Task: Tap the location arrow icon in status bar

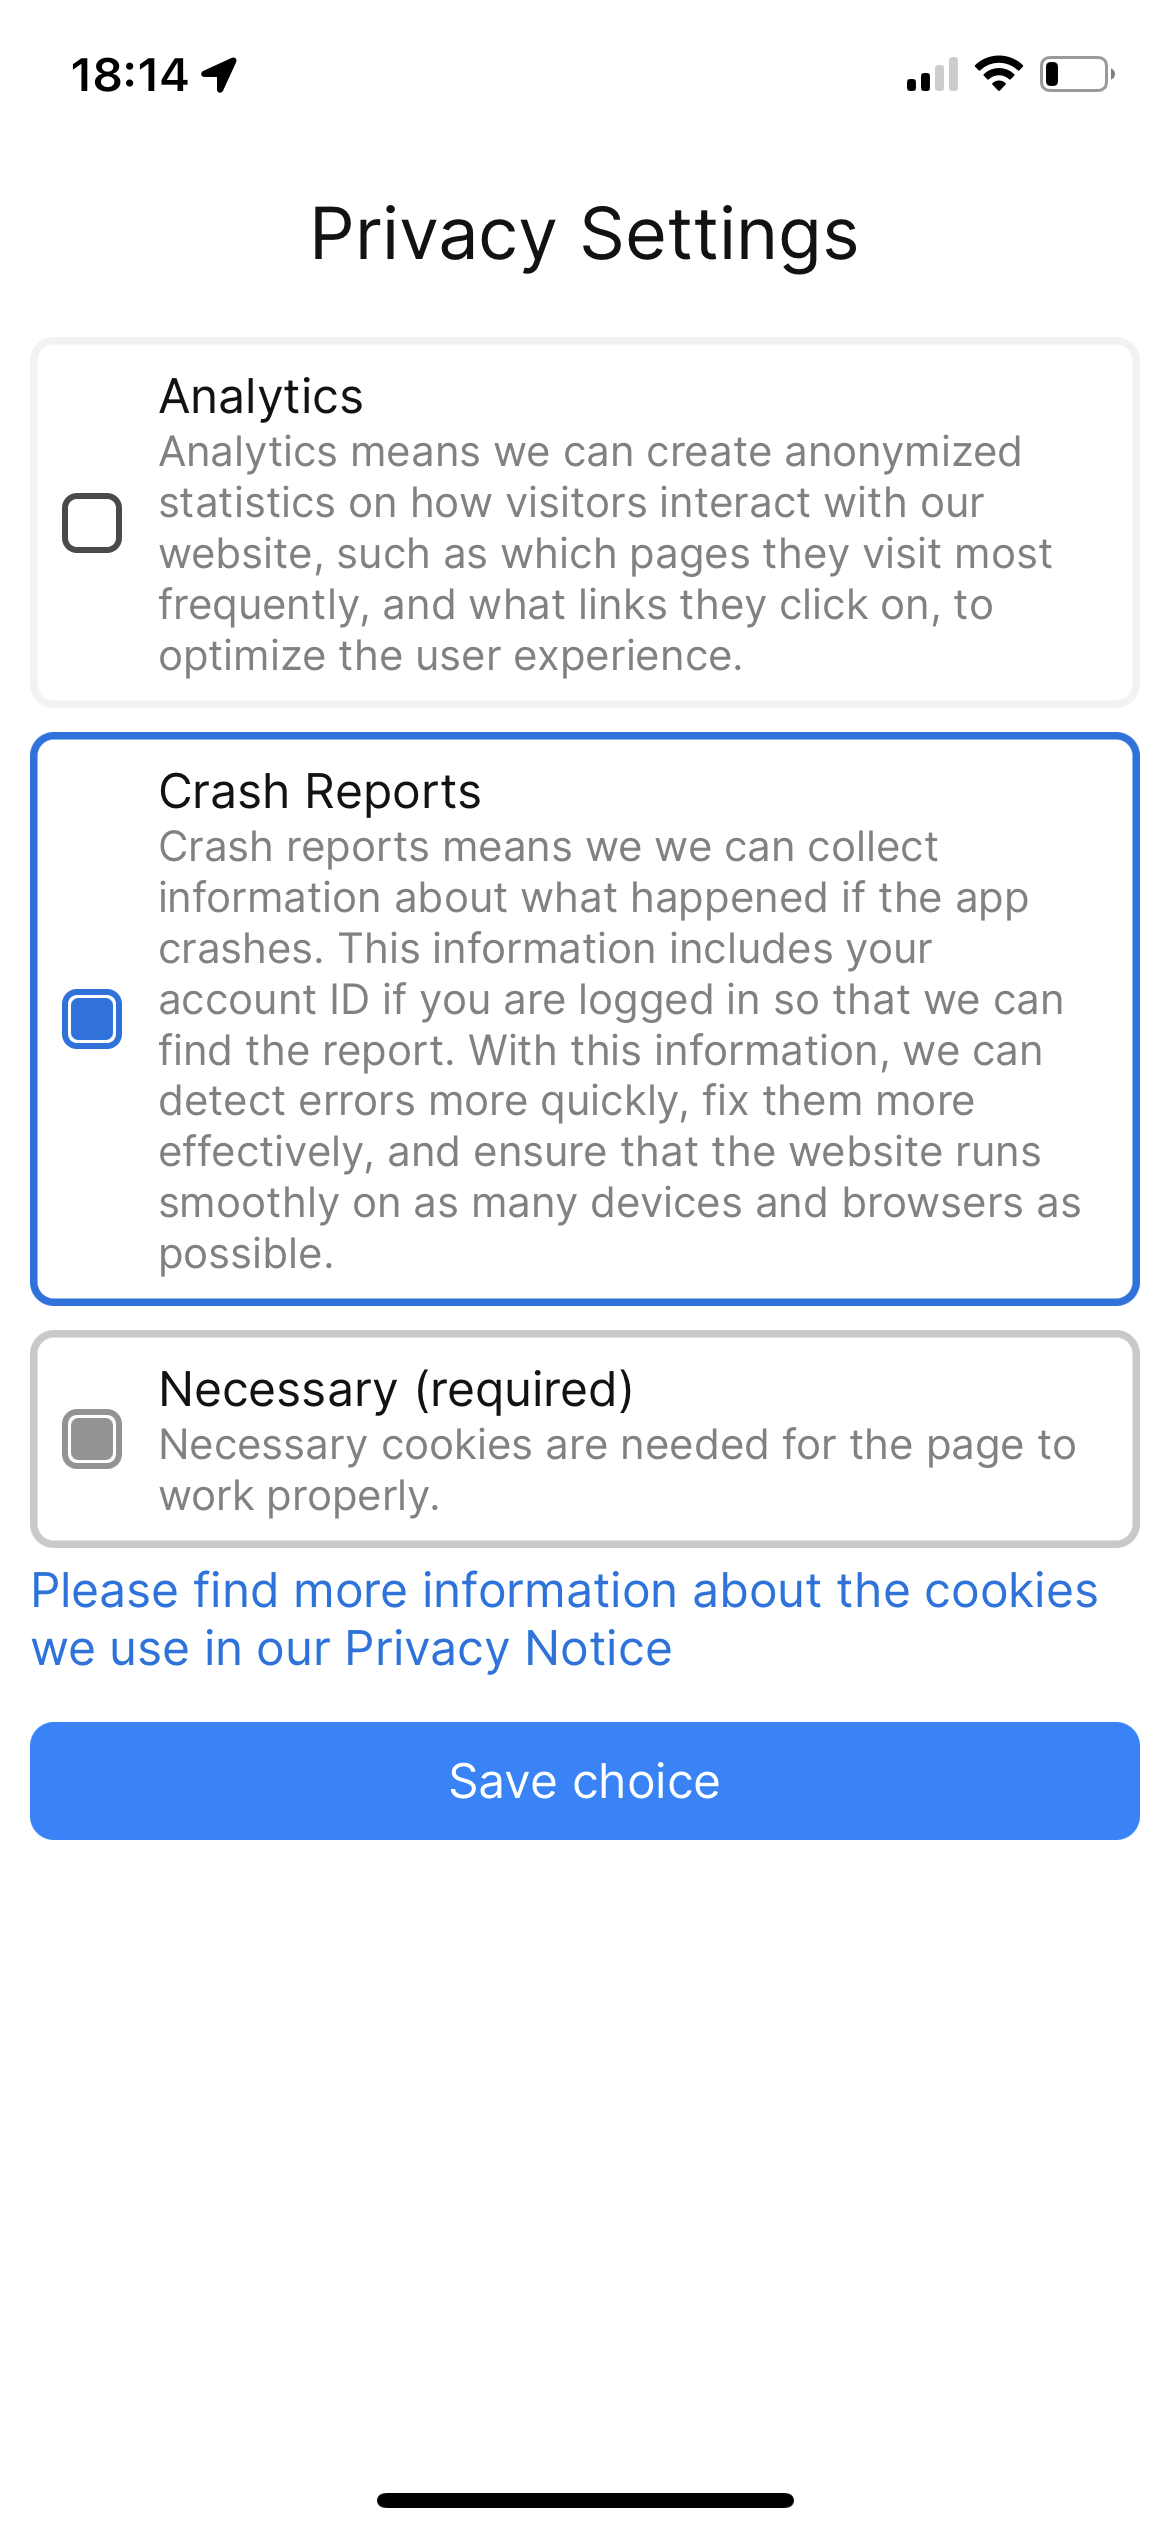Action: (220, 74)
